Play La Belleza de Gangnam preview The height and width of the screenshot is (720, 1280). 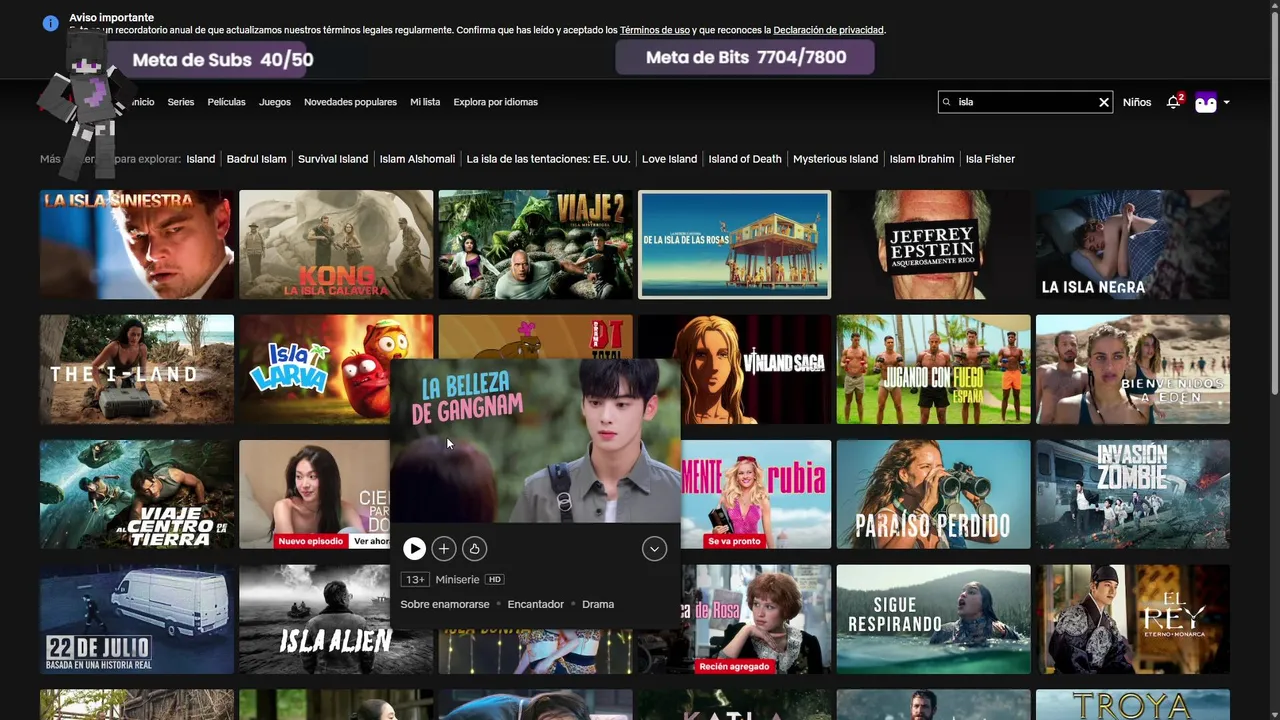tap(414, 548)
